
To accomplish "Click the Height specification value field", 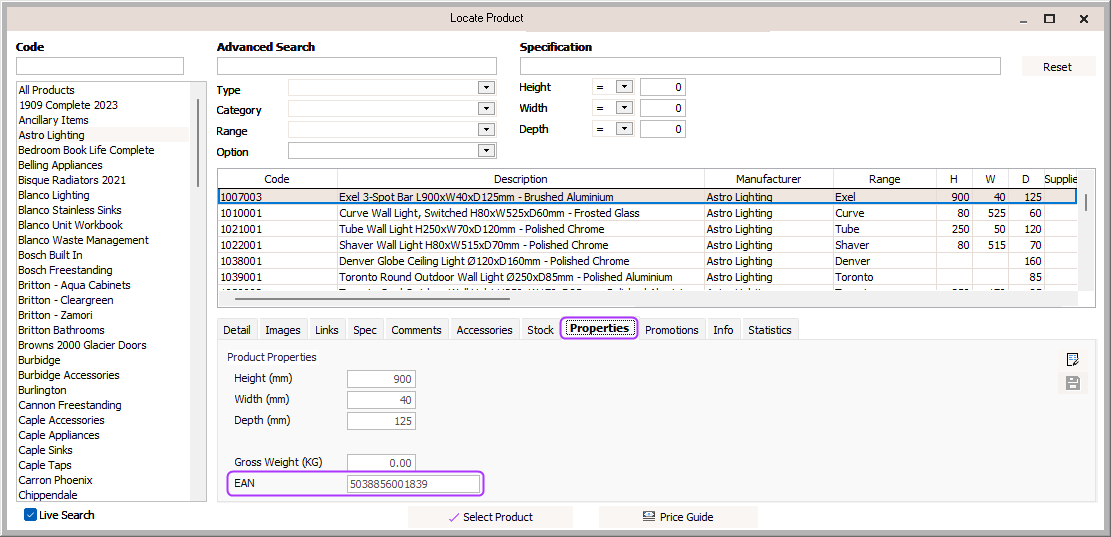I will point(662,87).
